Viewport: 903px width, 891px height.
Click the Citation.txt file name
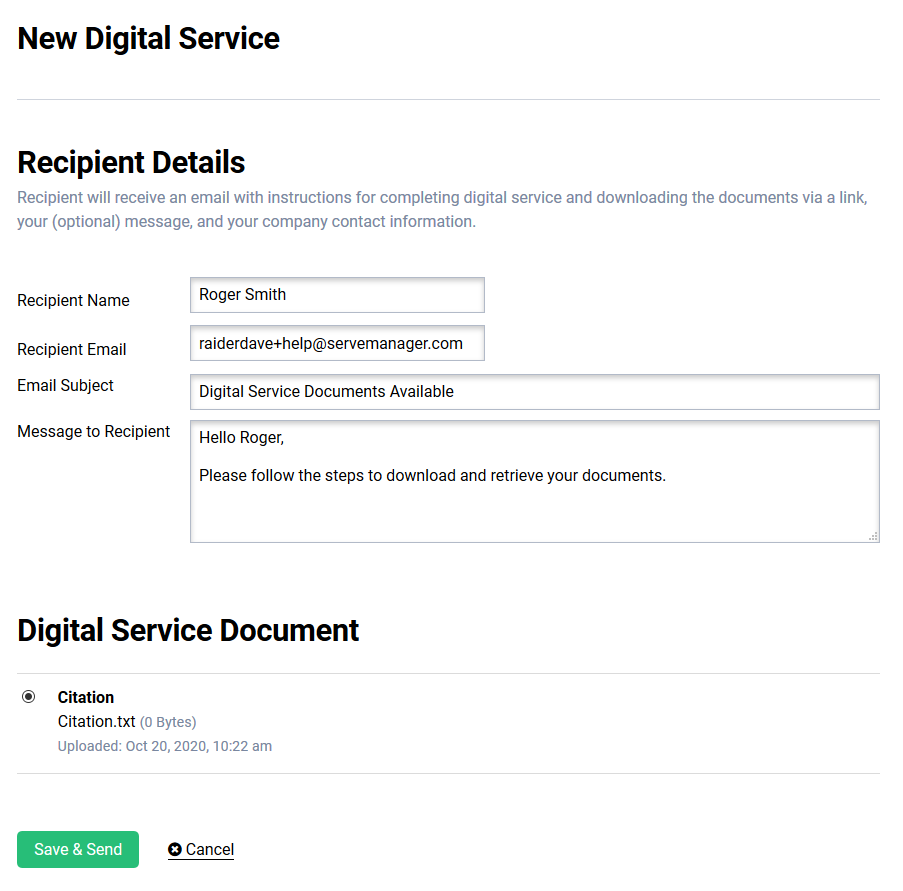pyautogui.click(x=96, y=722)
